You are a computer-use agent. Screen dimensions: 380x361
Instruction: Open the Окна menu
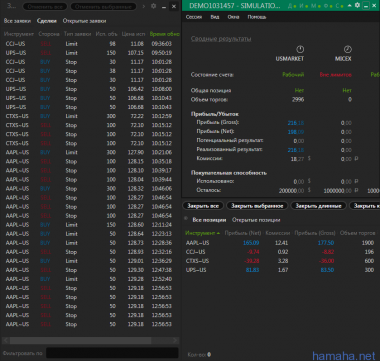(233, 17)
